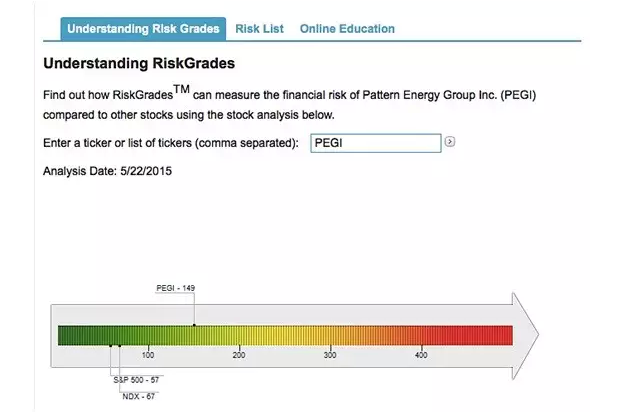
Task: Click the "Enter a ticker" field label
Action: pyautogui.click(x=171, y=143)
